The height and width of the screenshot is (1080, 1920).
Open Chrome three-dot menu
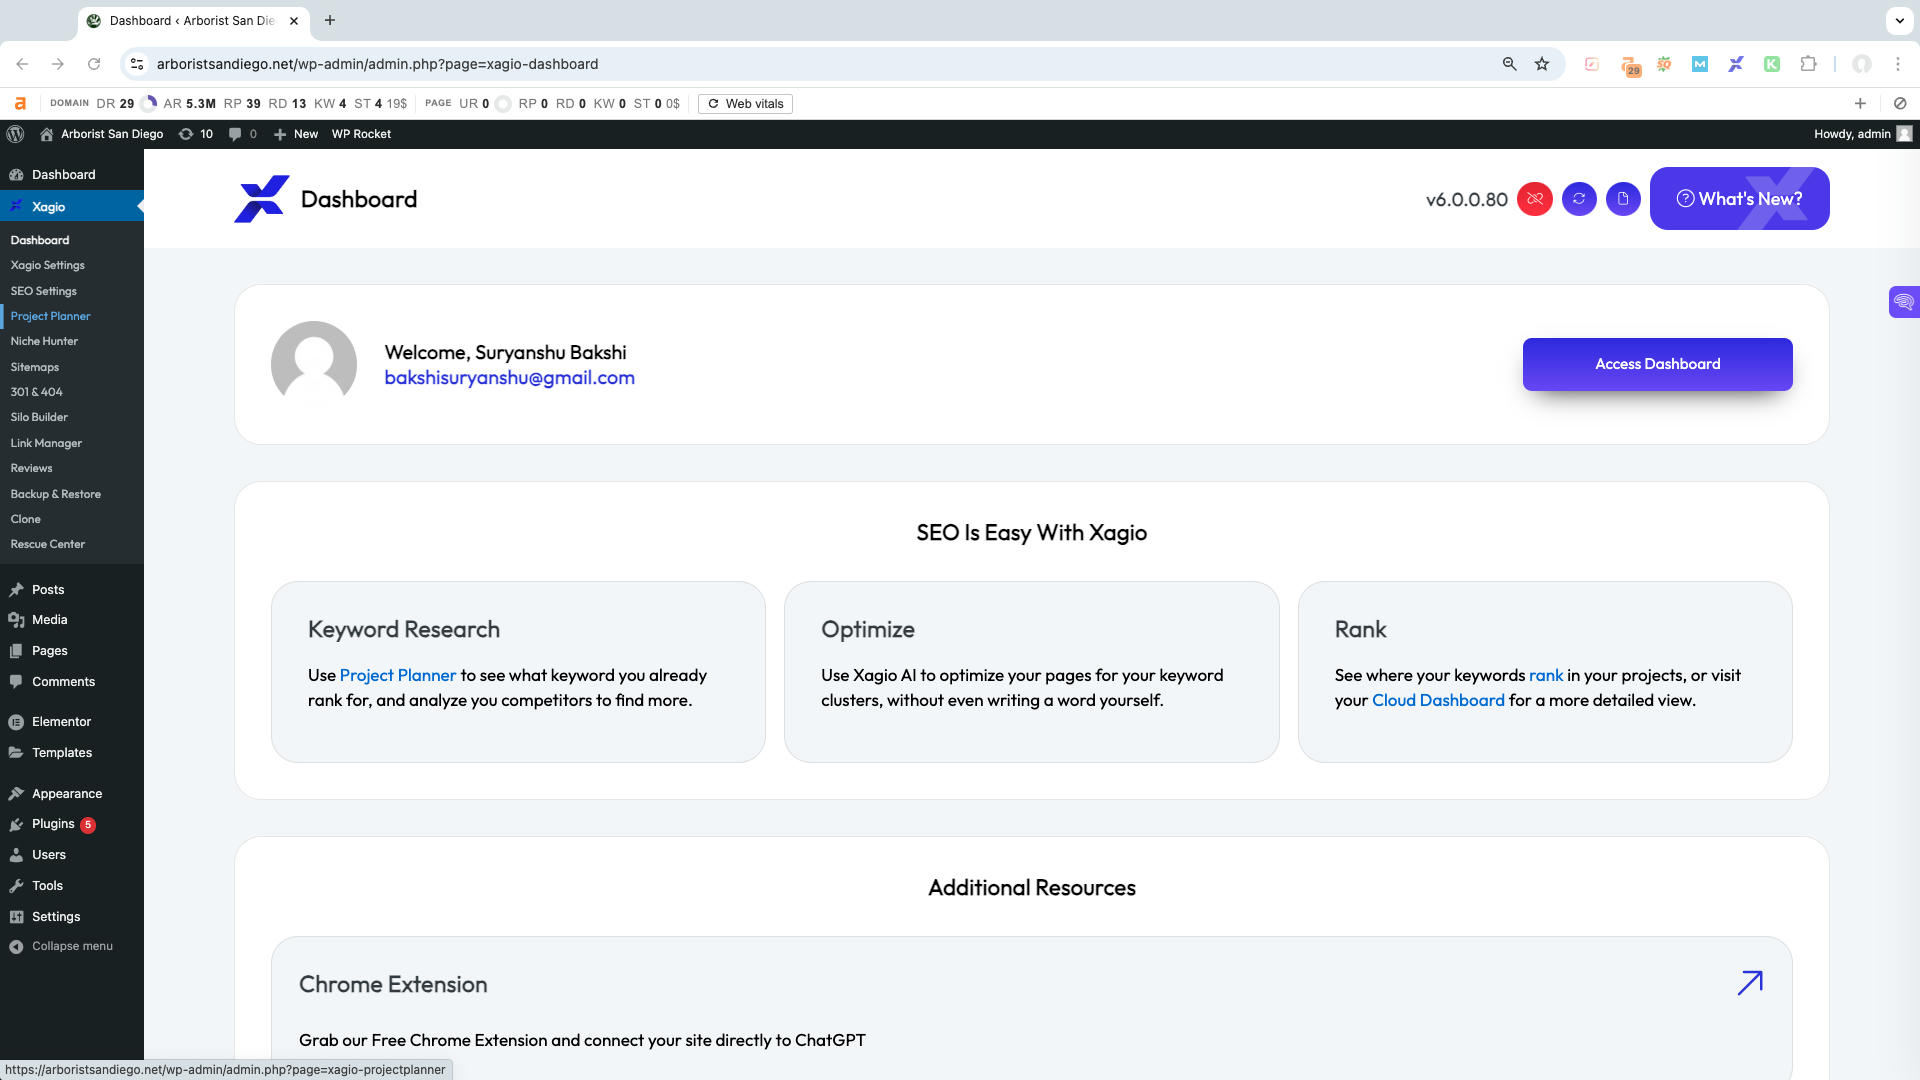coord(1897,64)
